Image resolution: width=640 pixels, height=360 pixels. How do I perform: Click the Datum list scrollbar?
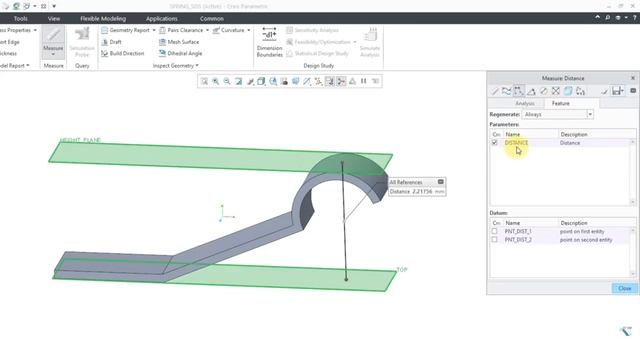[633, 252]
